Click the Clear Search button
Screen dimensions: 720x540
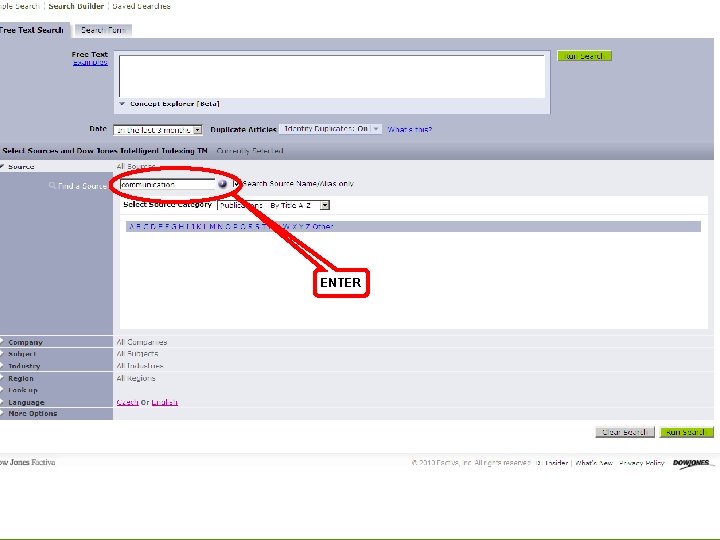(624, 432)
